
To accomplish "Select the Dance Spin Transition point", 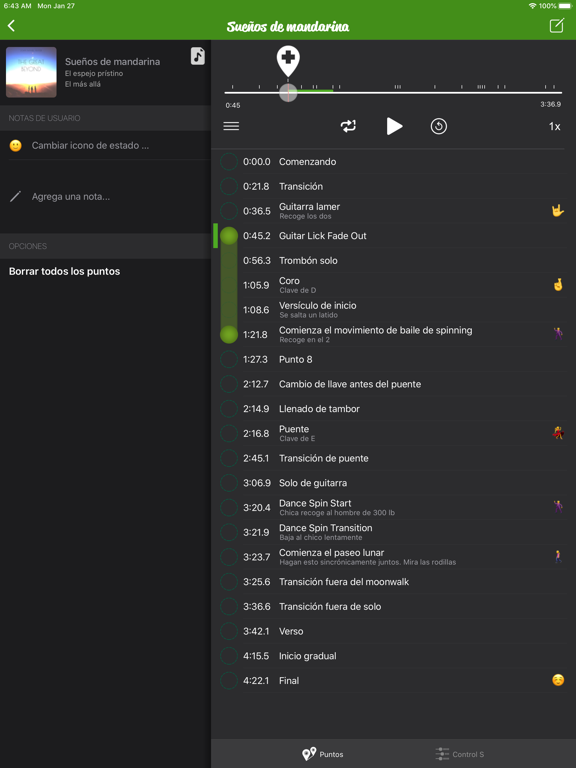I will 393,532.
